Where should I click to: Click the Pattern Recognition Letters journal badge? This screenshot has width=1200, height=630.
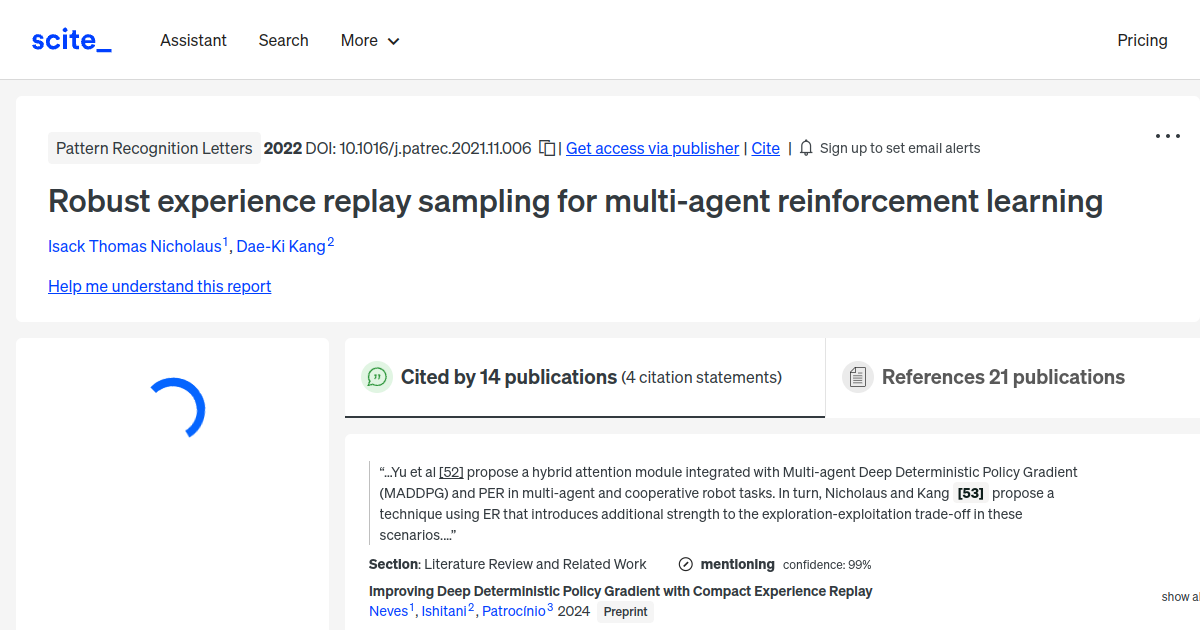tap(154, 147)
